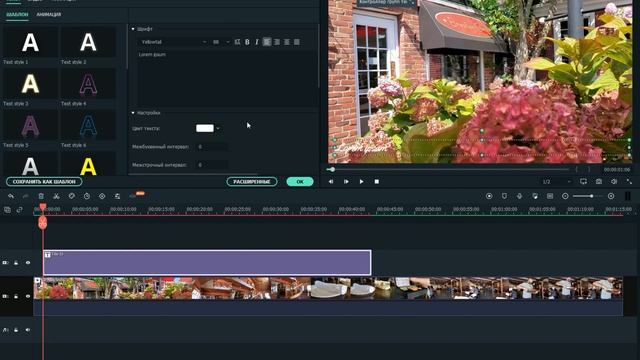Click the preview volume speaker icon
The image size is (640, 360).
point(614,182)
